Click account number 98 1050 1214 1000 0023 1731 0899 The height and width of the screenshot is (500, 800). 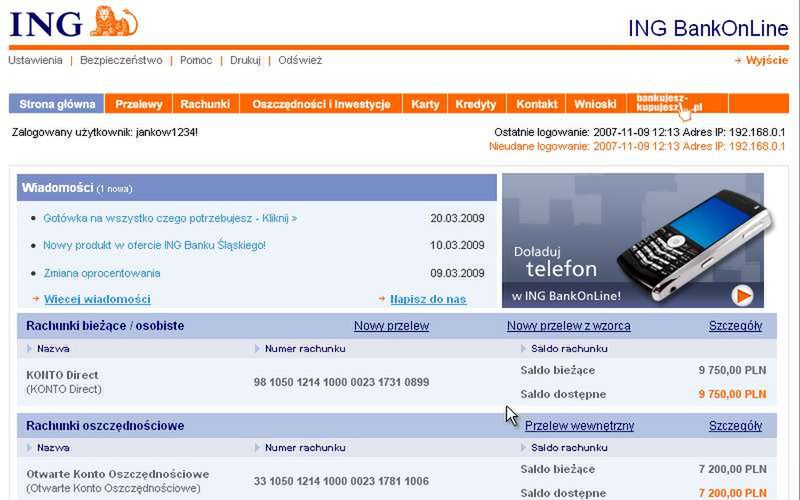(x=341, y=382)
